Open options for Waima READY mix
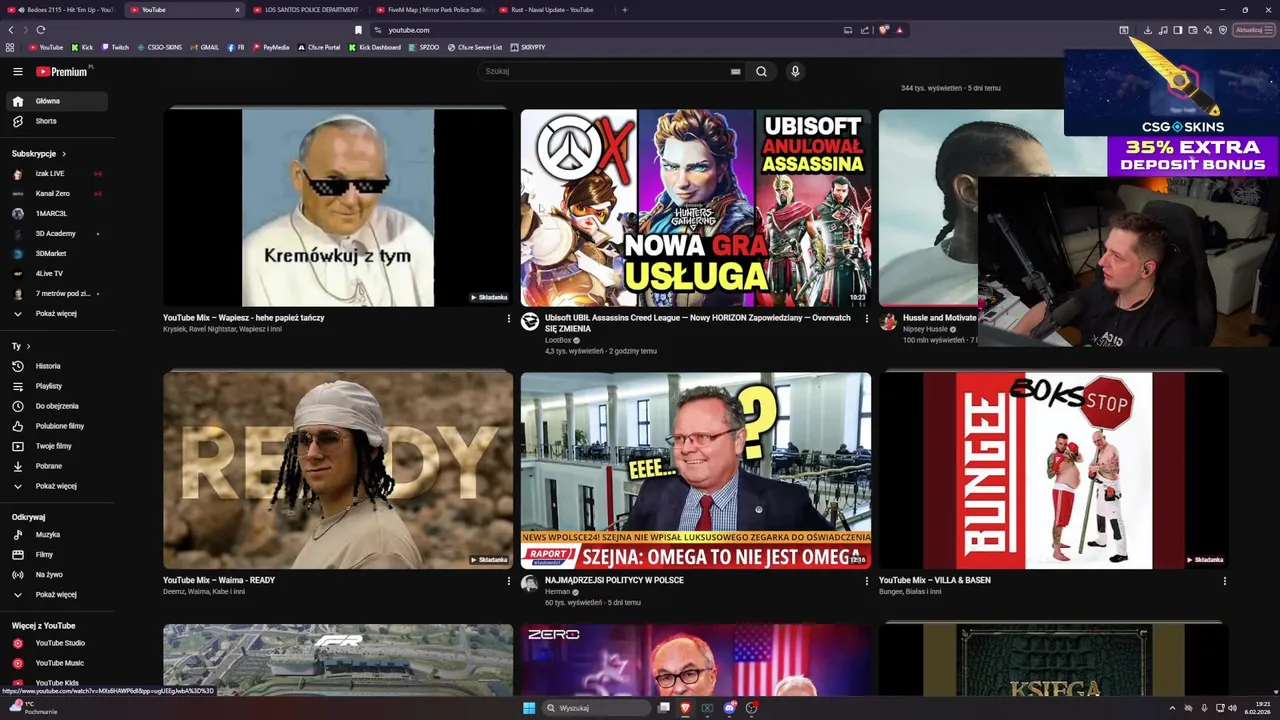1280x720 pixels. 508,581
